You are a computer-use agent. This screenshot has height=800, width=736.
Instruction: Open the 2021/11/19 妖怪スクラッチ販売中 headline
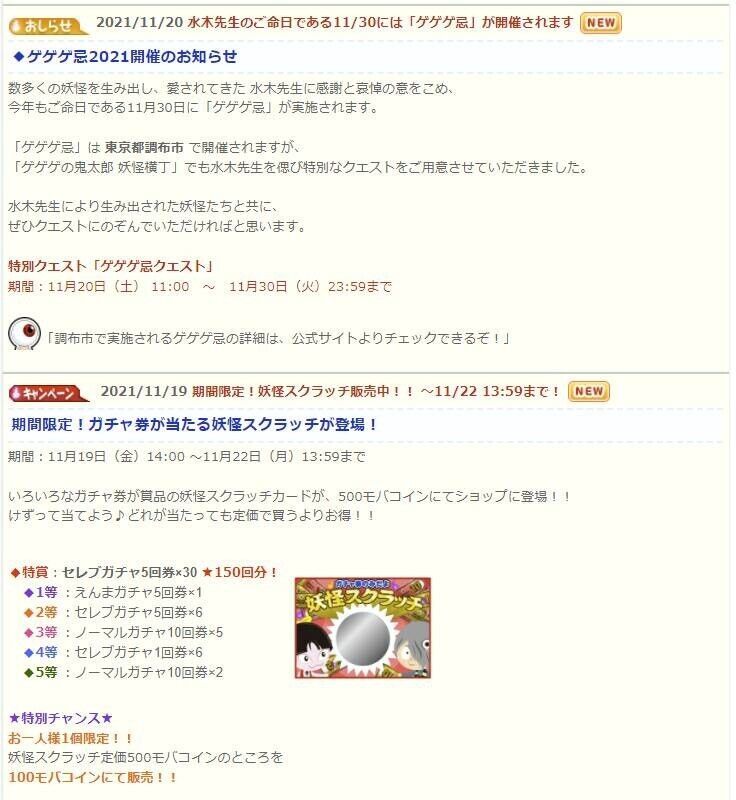[331, 391]
